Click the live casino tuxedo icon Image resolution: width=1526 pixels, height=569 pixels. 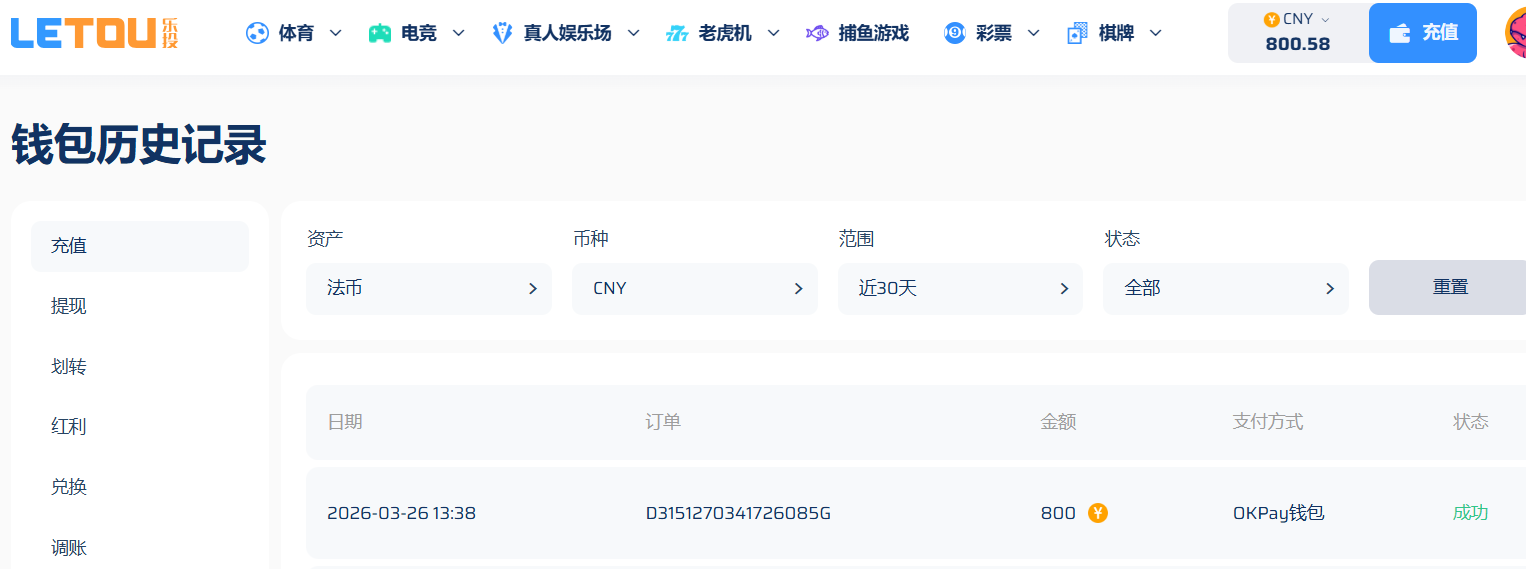click(x=502, y=33)
